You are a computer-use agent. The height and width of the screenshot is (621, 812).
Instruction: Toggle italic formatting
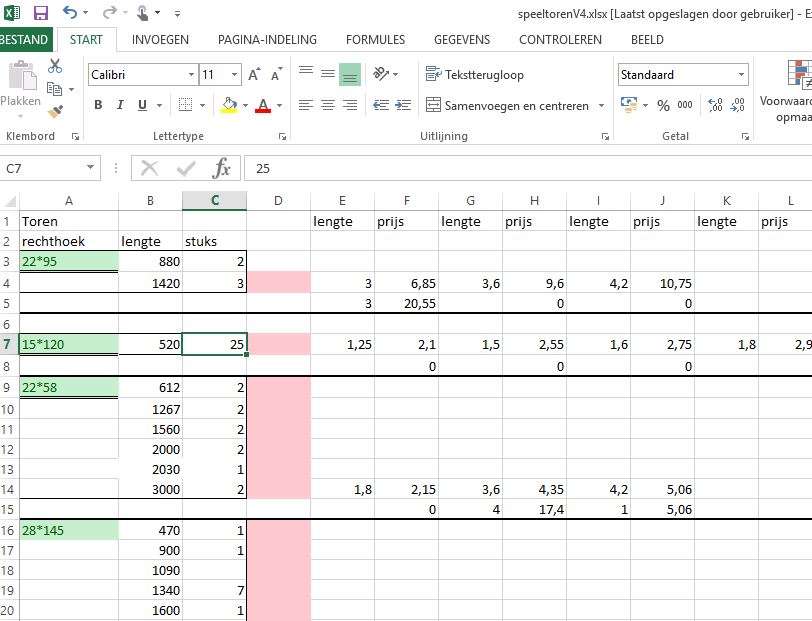pyautogui.click(x=120, y=105)
